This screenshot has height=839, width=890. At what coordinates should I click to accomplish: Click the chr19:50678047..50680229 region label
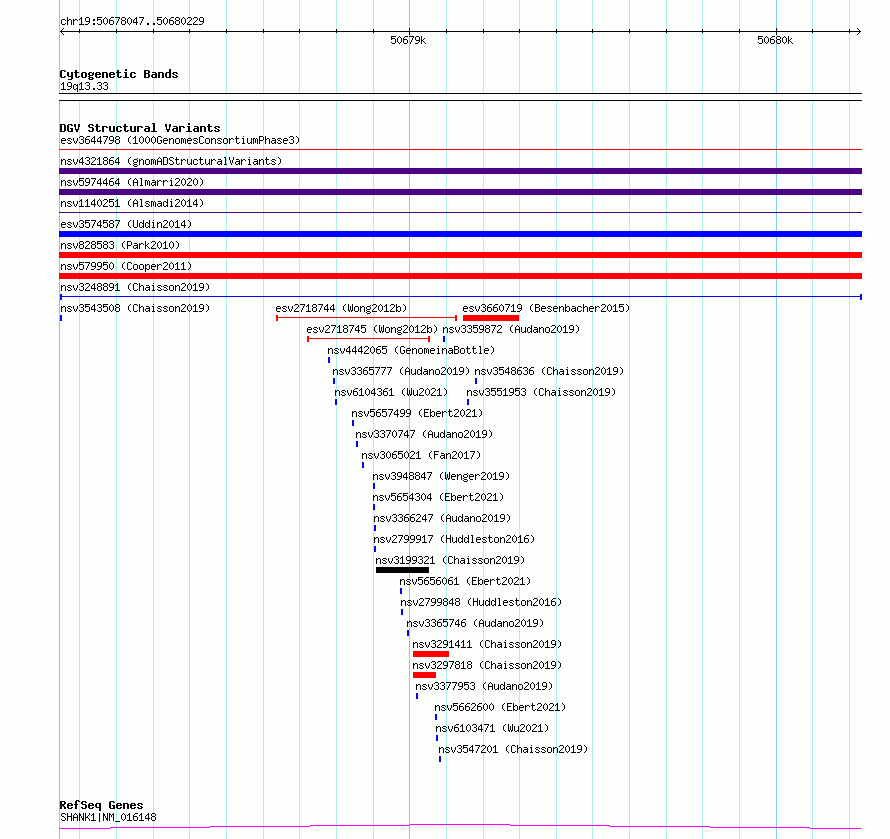point(132,21)
